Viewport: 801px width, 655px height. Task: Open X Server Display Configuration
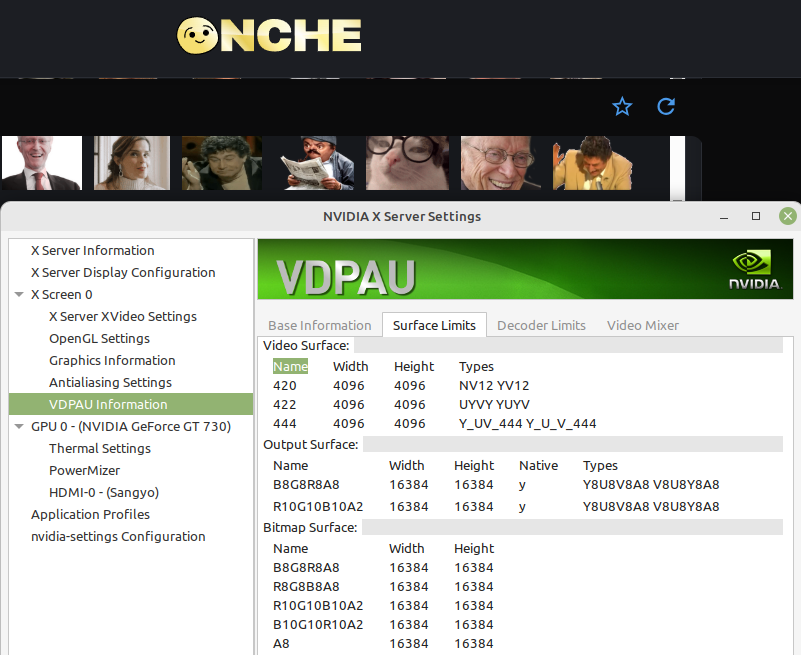point(123,272)
